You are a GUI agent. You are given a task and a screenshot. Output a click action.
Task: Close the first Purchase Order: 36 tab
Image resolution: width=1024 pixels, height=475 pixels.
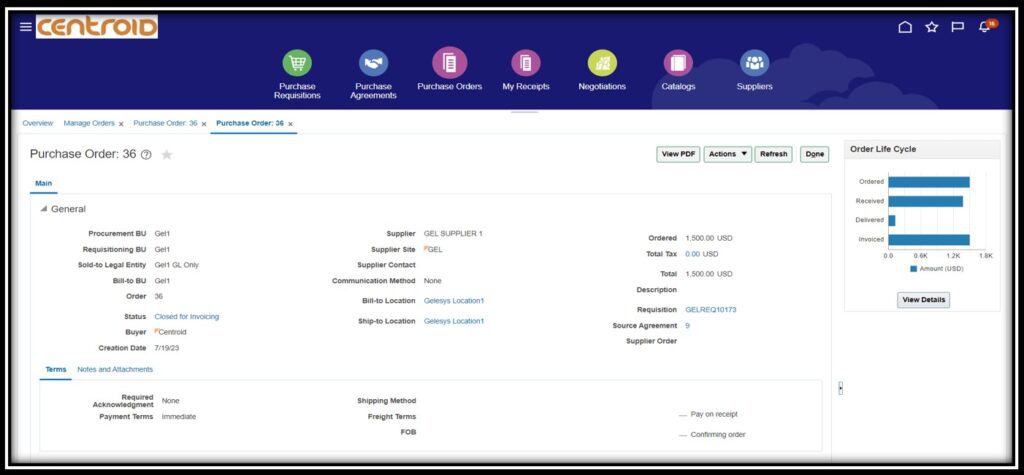click(204, 123)
